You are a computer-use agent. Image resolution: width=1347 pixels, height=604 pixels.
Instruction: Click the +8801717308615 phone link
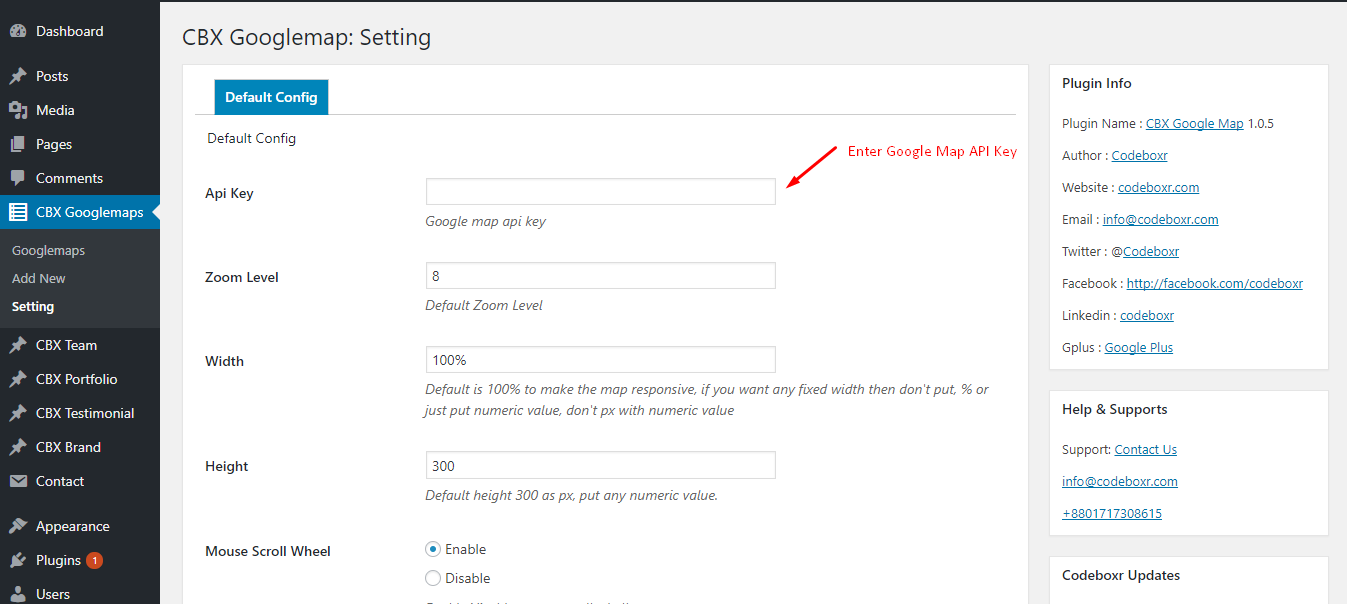point(1112,513)
